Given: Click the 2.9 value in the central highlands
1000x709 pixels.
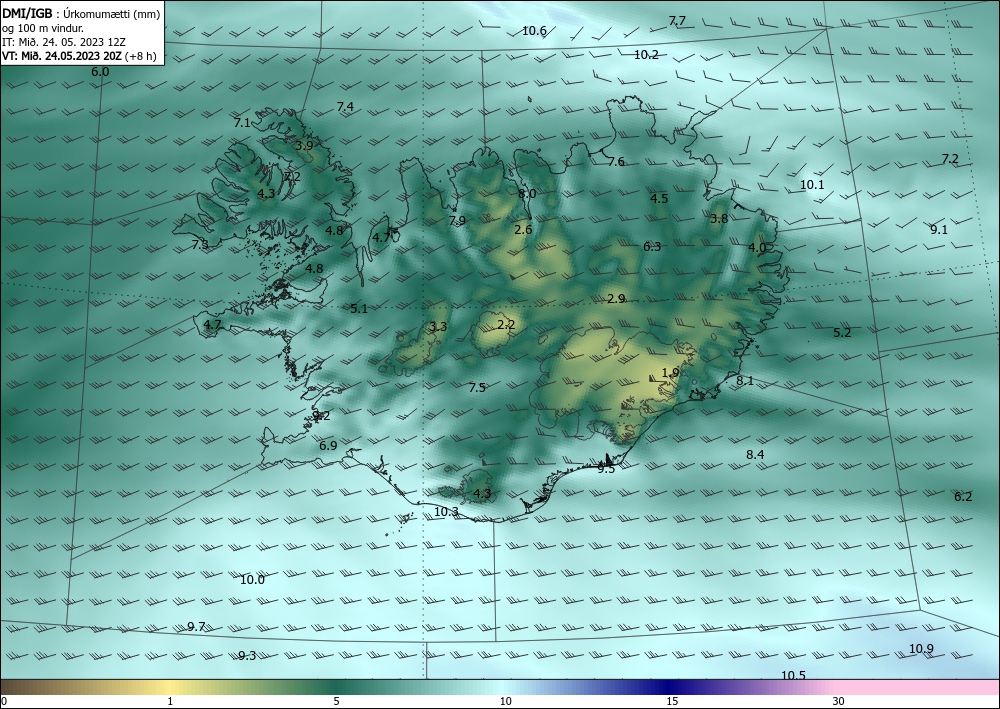Looking at the screenshot, I should (616, 298).
